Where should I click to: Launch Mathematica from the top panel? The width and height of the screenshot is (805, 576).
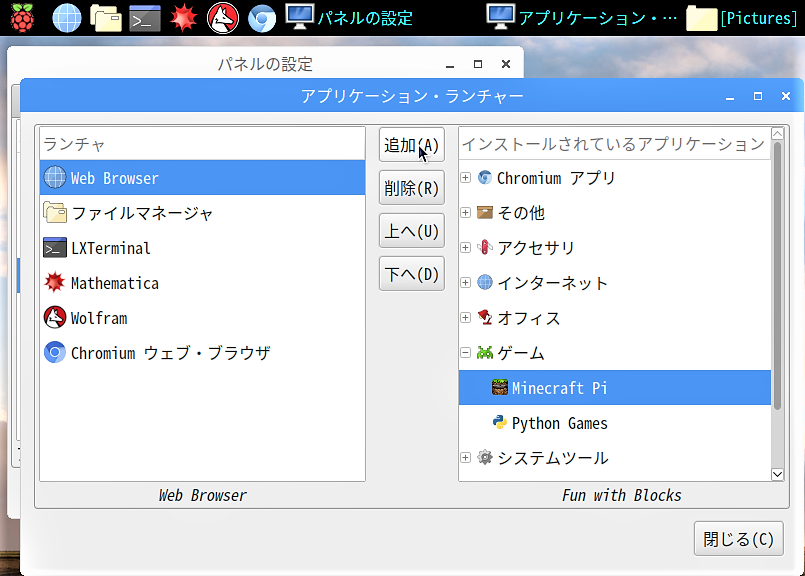click(x=184, y=18)
